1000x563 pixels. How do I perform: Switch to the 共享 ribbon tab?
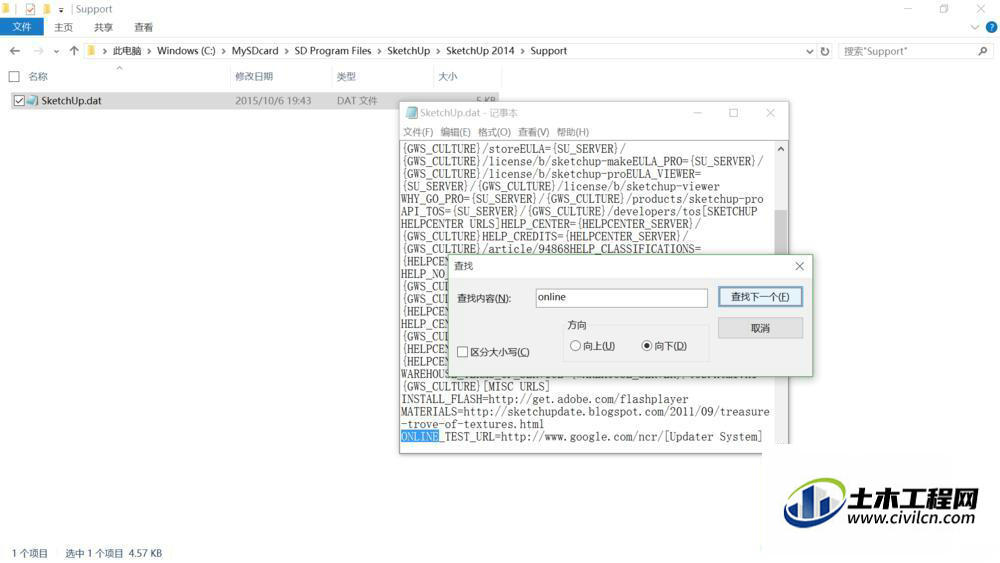tap(103, 27)
